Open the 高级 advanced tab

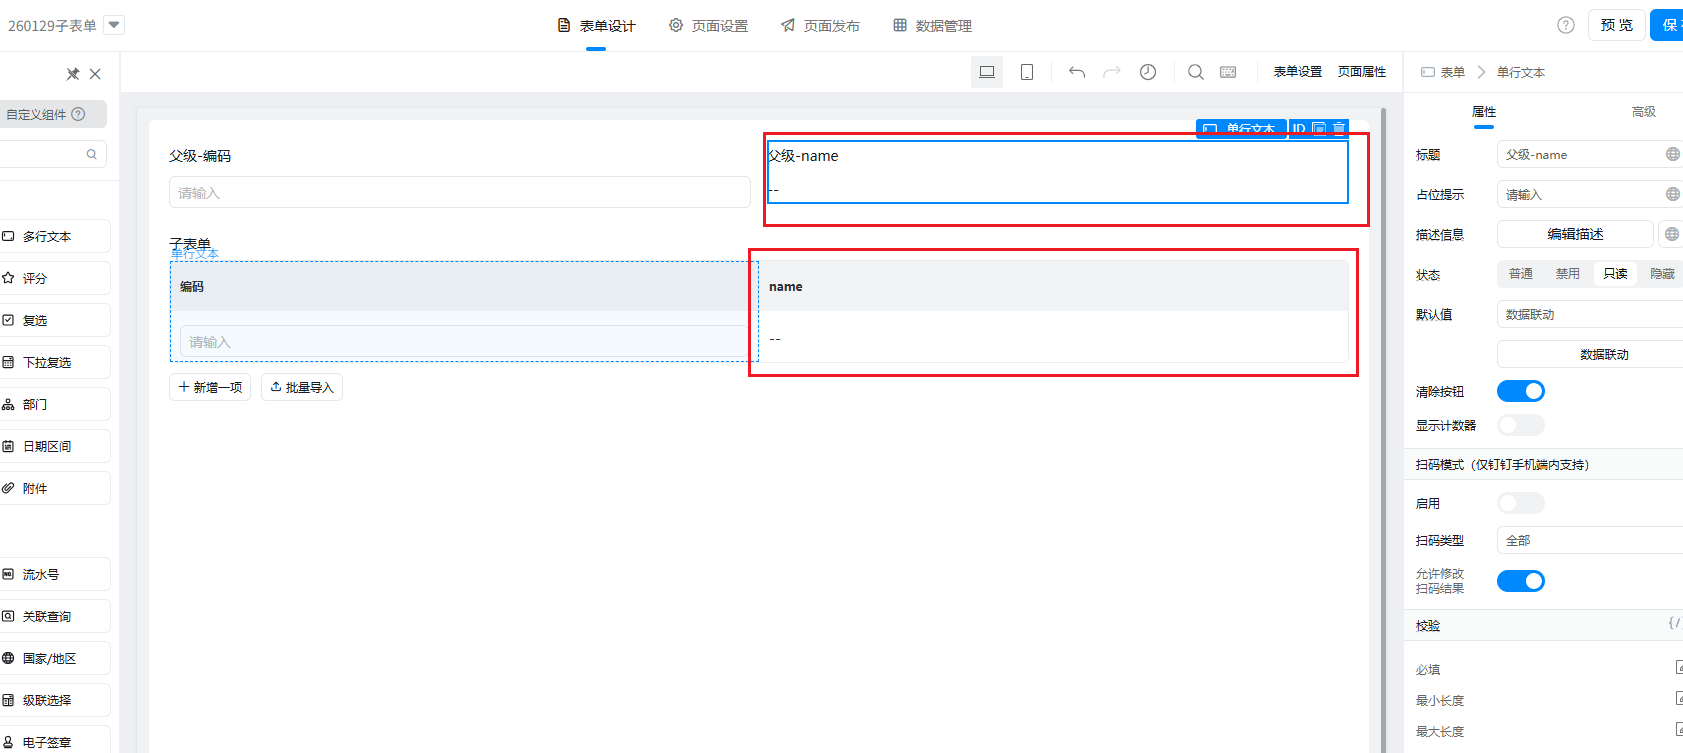pos(1644,112)
